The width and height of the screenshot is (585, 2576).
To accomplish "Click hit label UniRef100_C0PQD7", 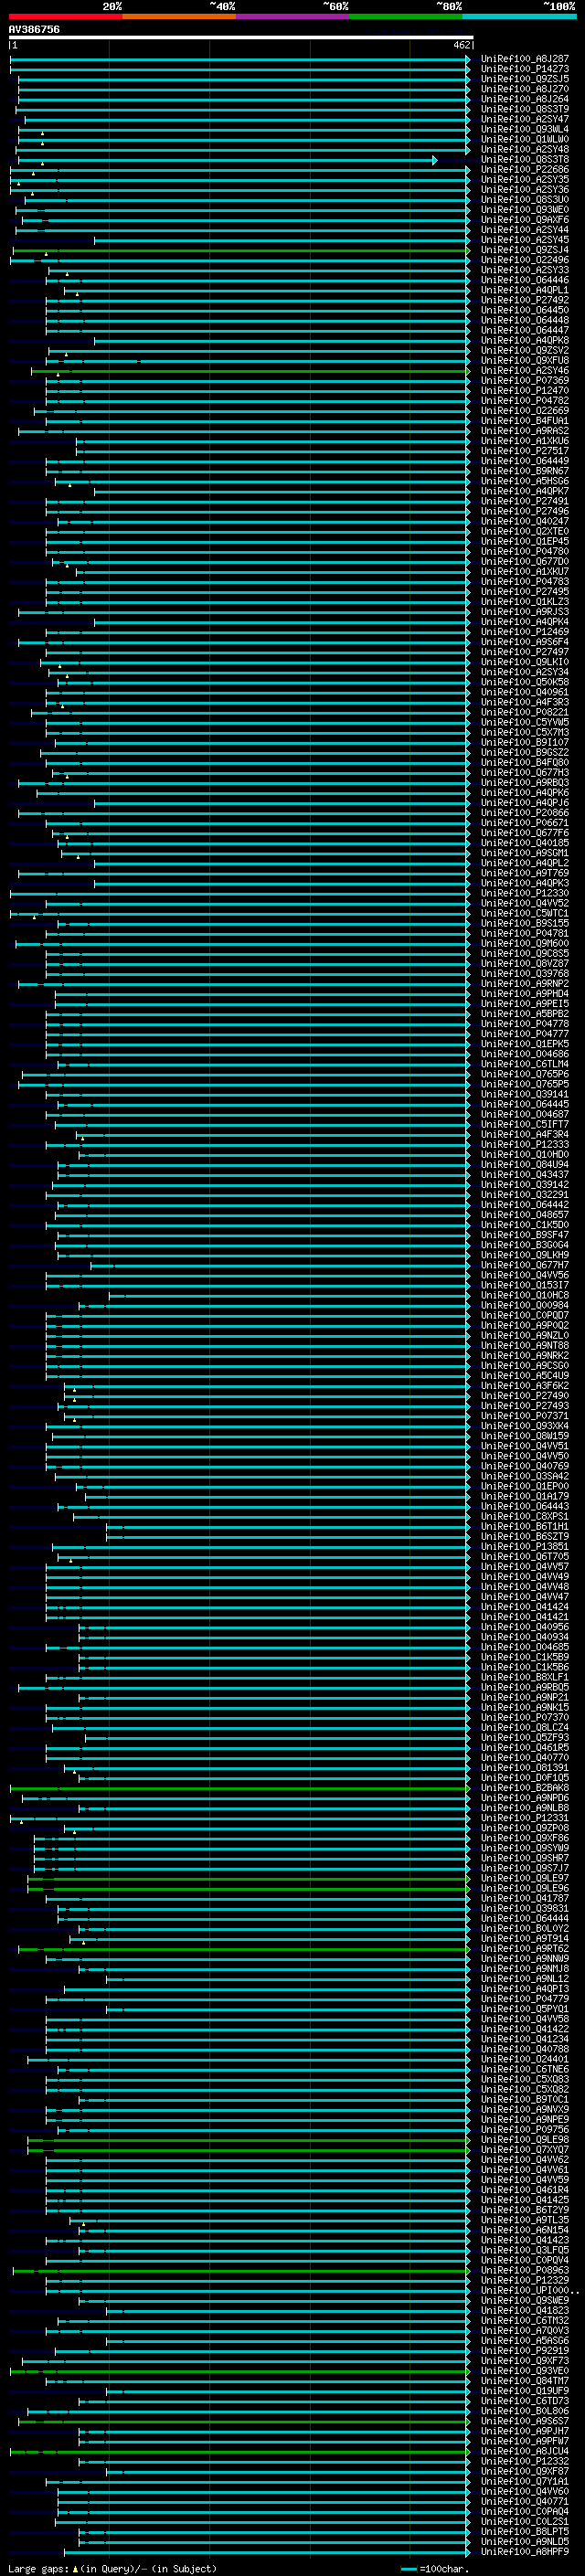I will pos(525,1315).
